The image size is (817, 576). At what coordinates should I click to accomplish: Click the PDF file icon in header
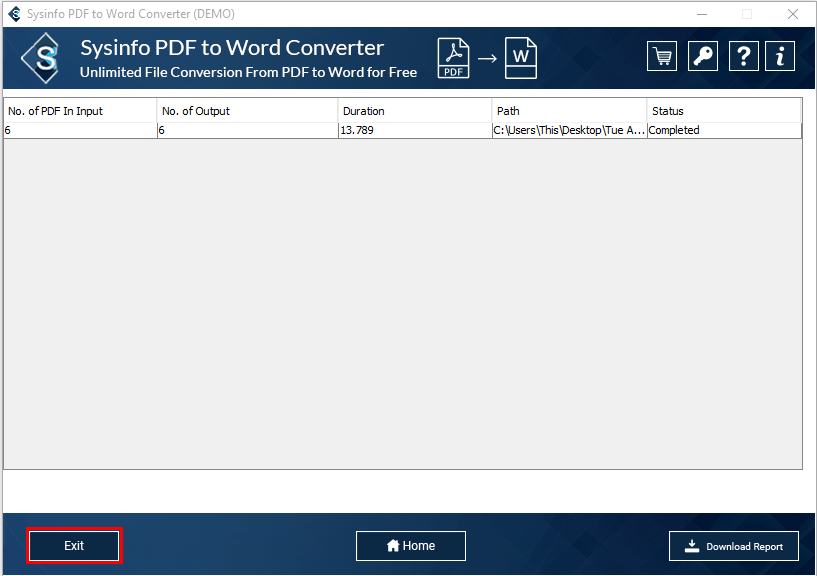click(454, 58)
